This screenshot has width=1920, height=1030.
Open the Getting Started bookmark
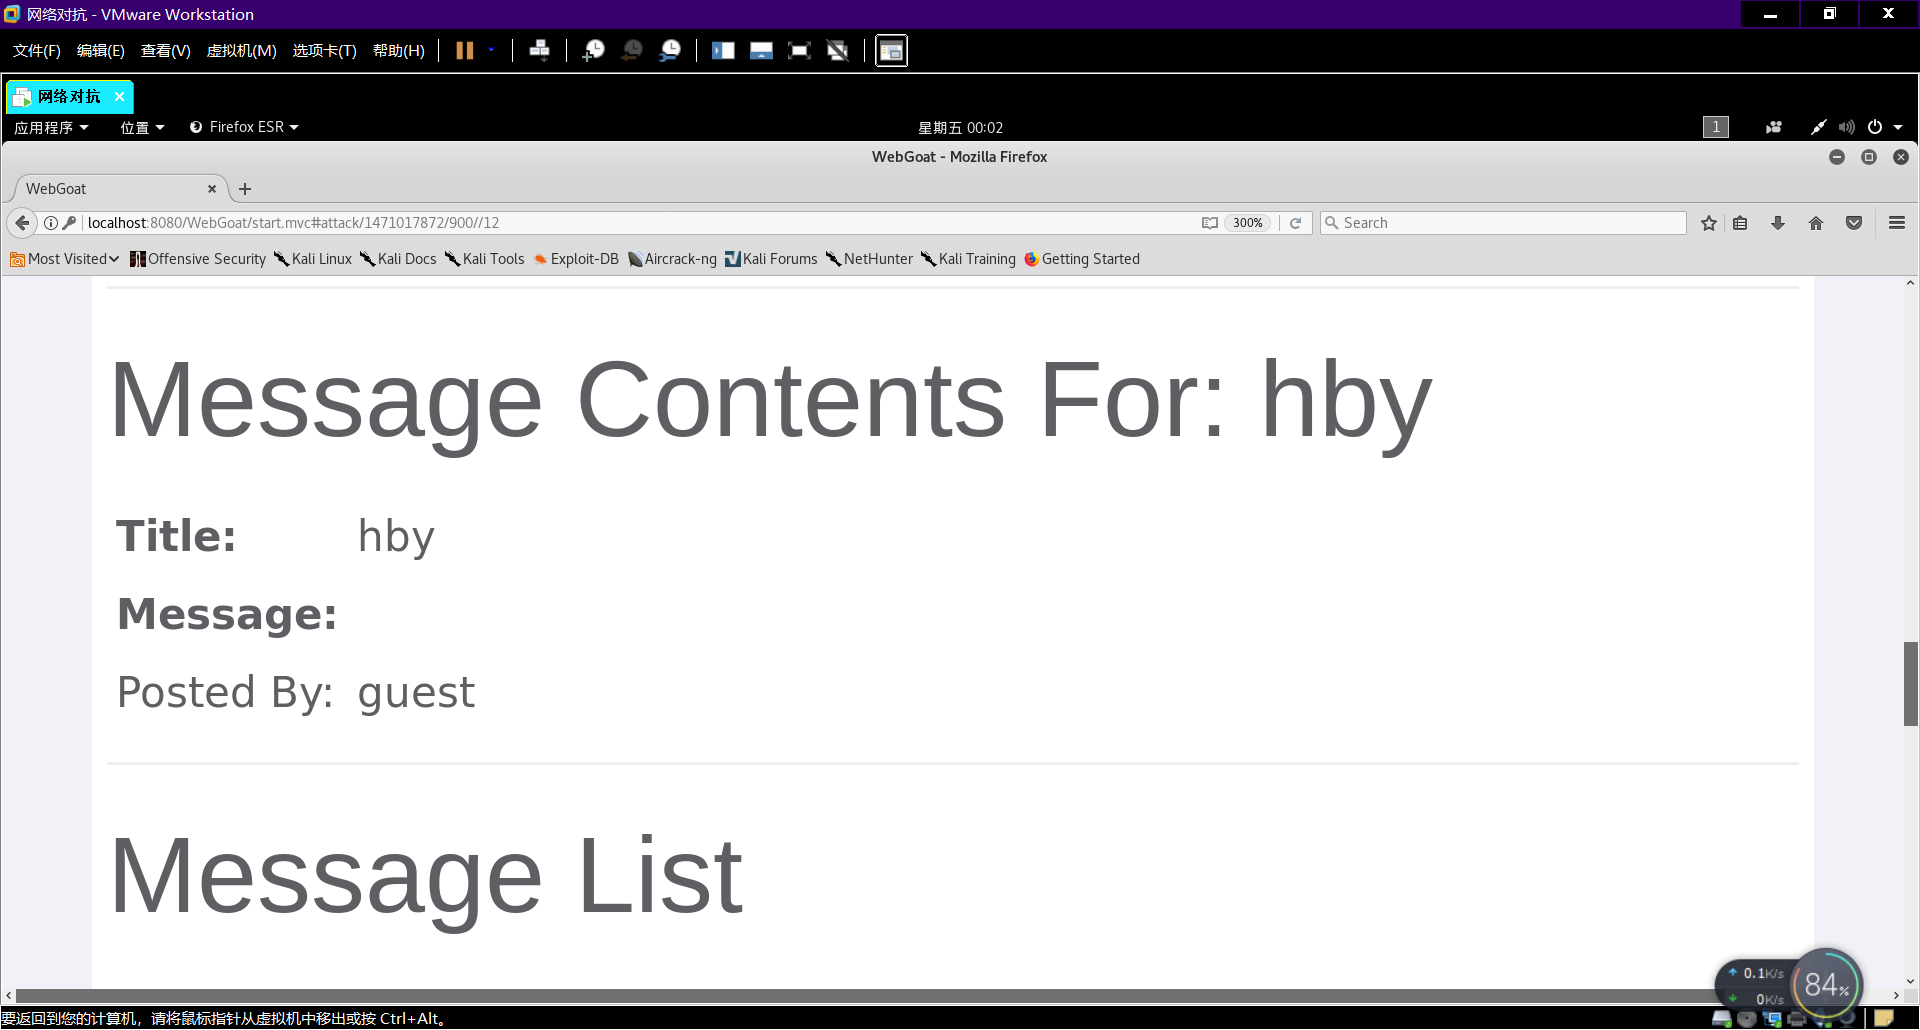1082,259
